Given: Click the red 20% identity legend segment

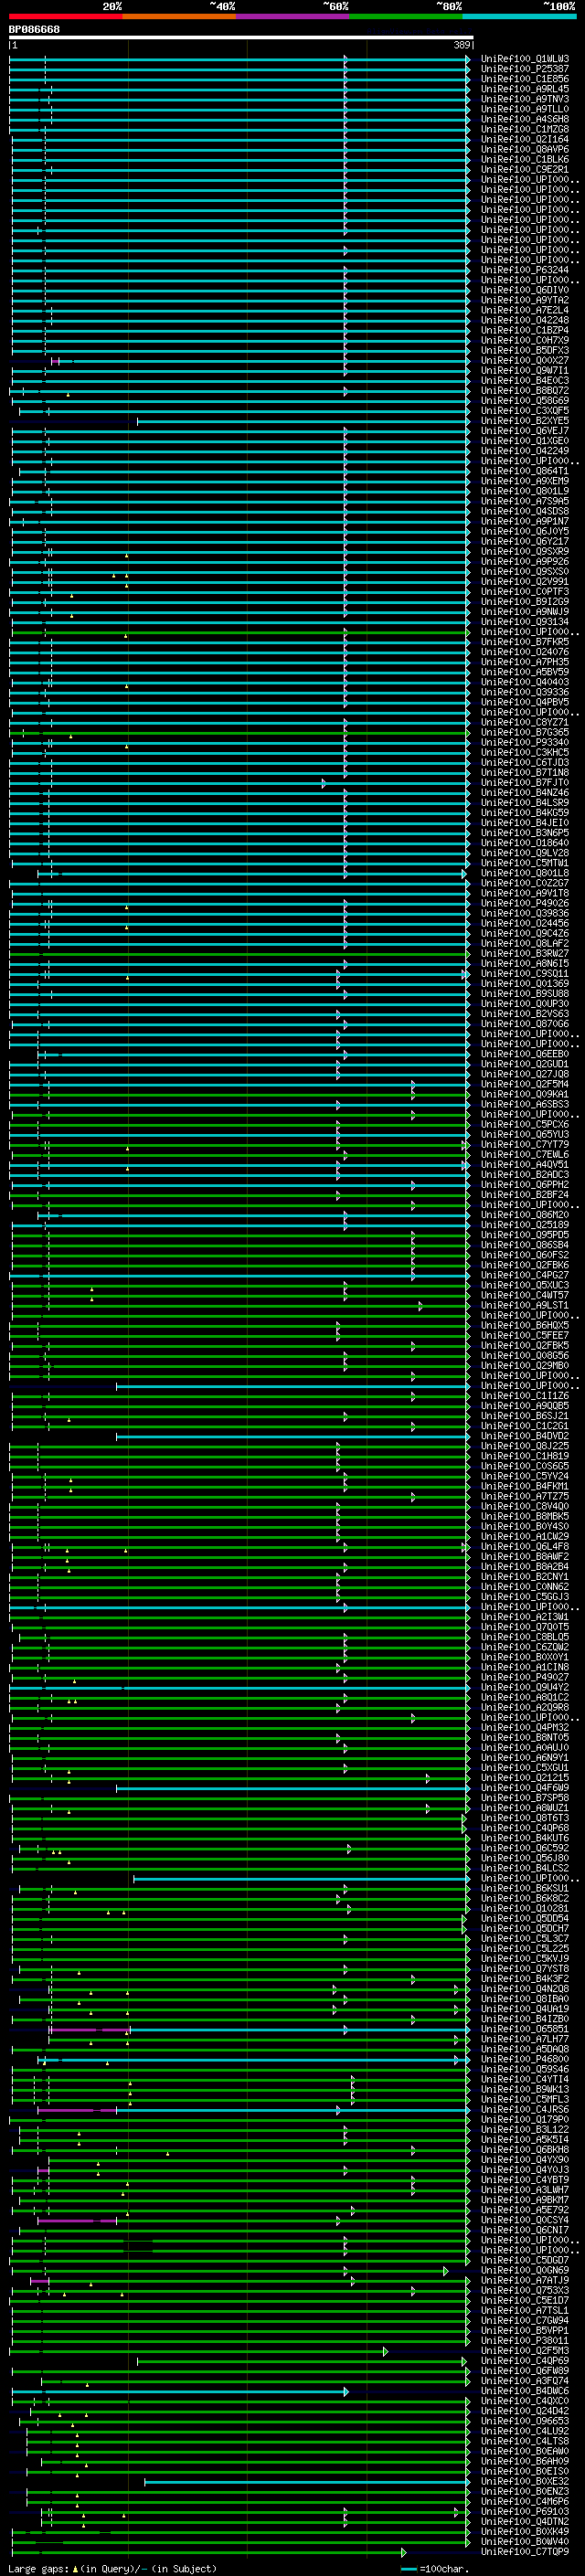Looking at the screenshot, I should coord(65,17).
